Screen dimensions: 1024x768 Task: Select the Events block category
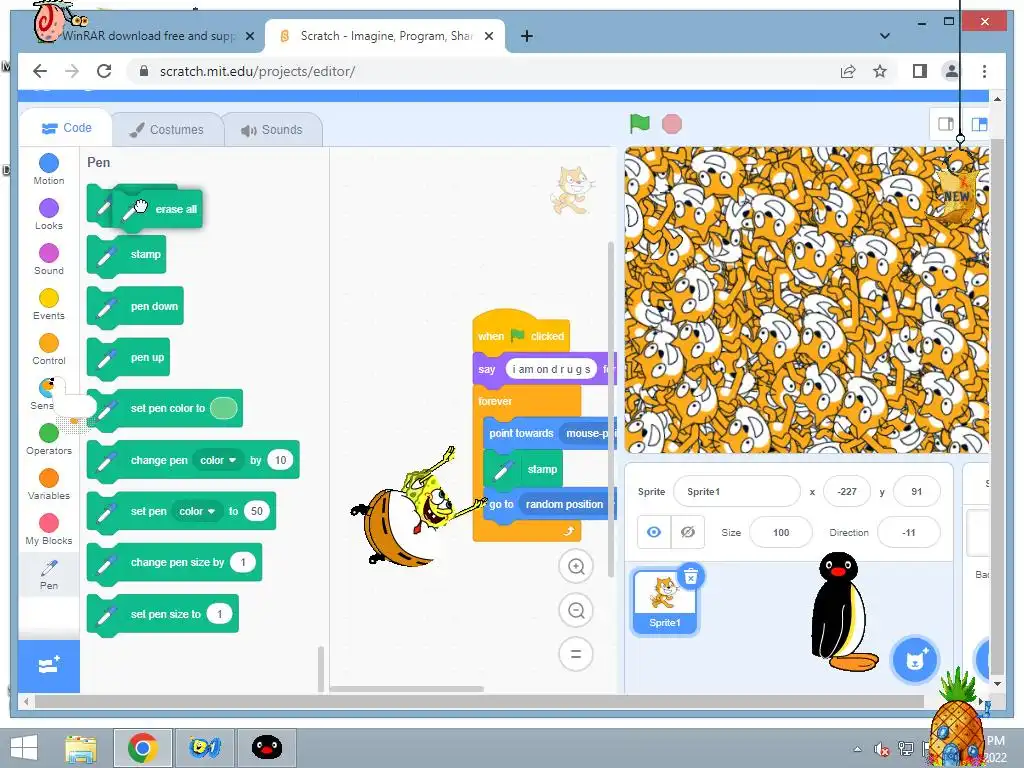tap(49, 304)
